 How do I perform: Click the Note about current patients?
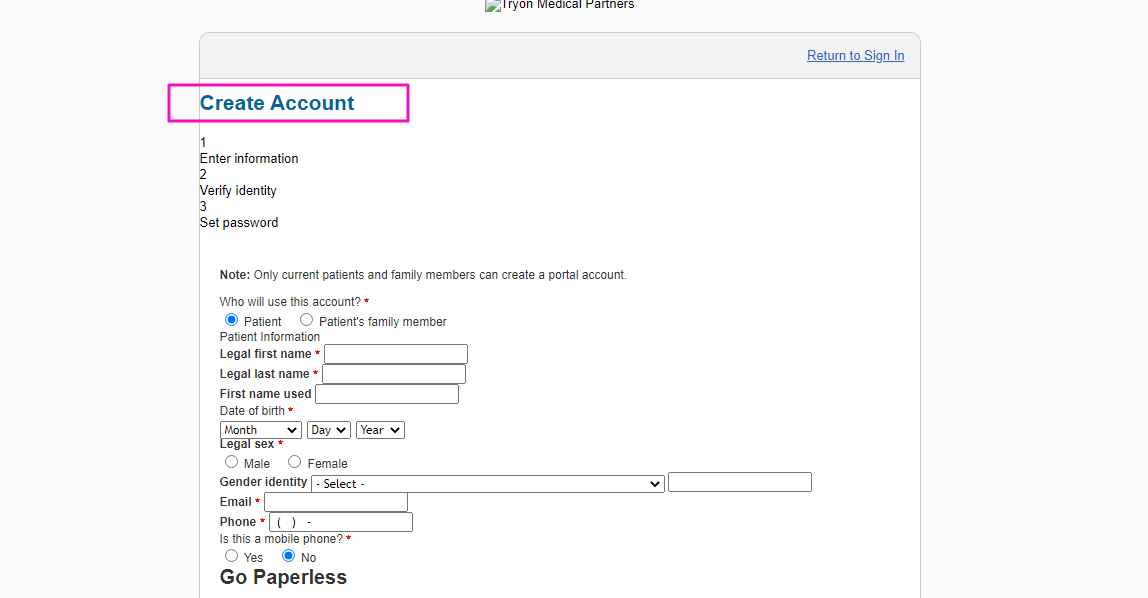[x=423, y=275]
